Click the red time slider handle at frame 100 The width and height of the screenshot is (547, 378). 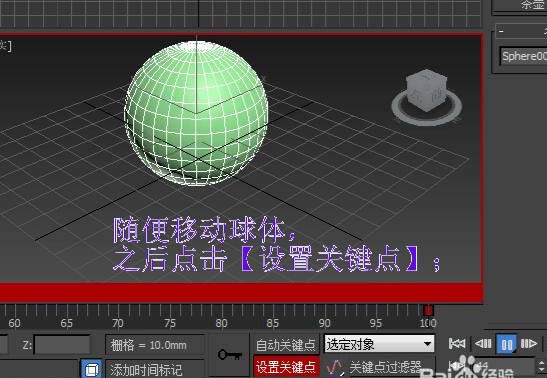[x=428, y=310]
